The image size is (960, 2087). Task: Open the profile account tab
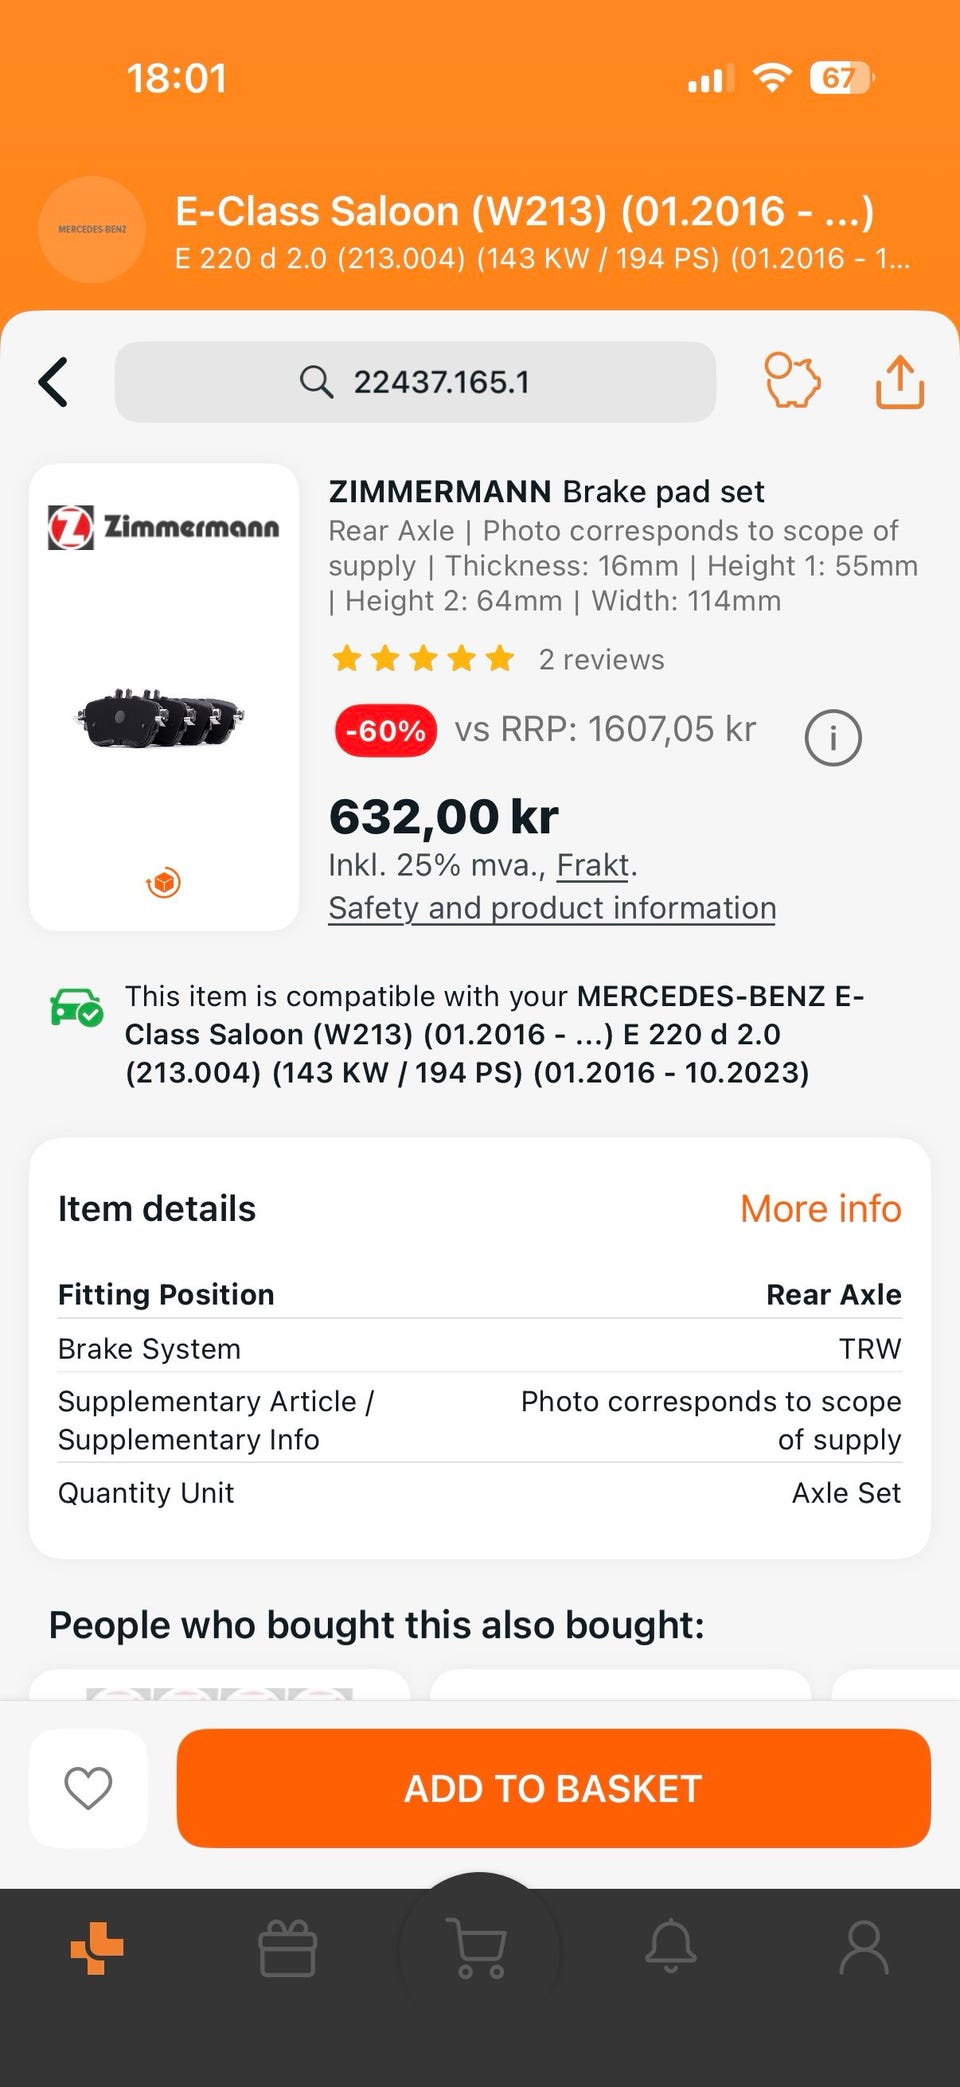863,1948
